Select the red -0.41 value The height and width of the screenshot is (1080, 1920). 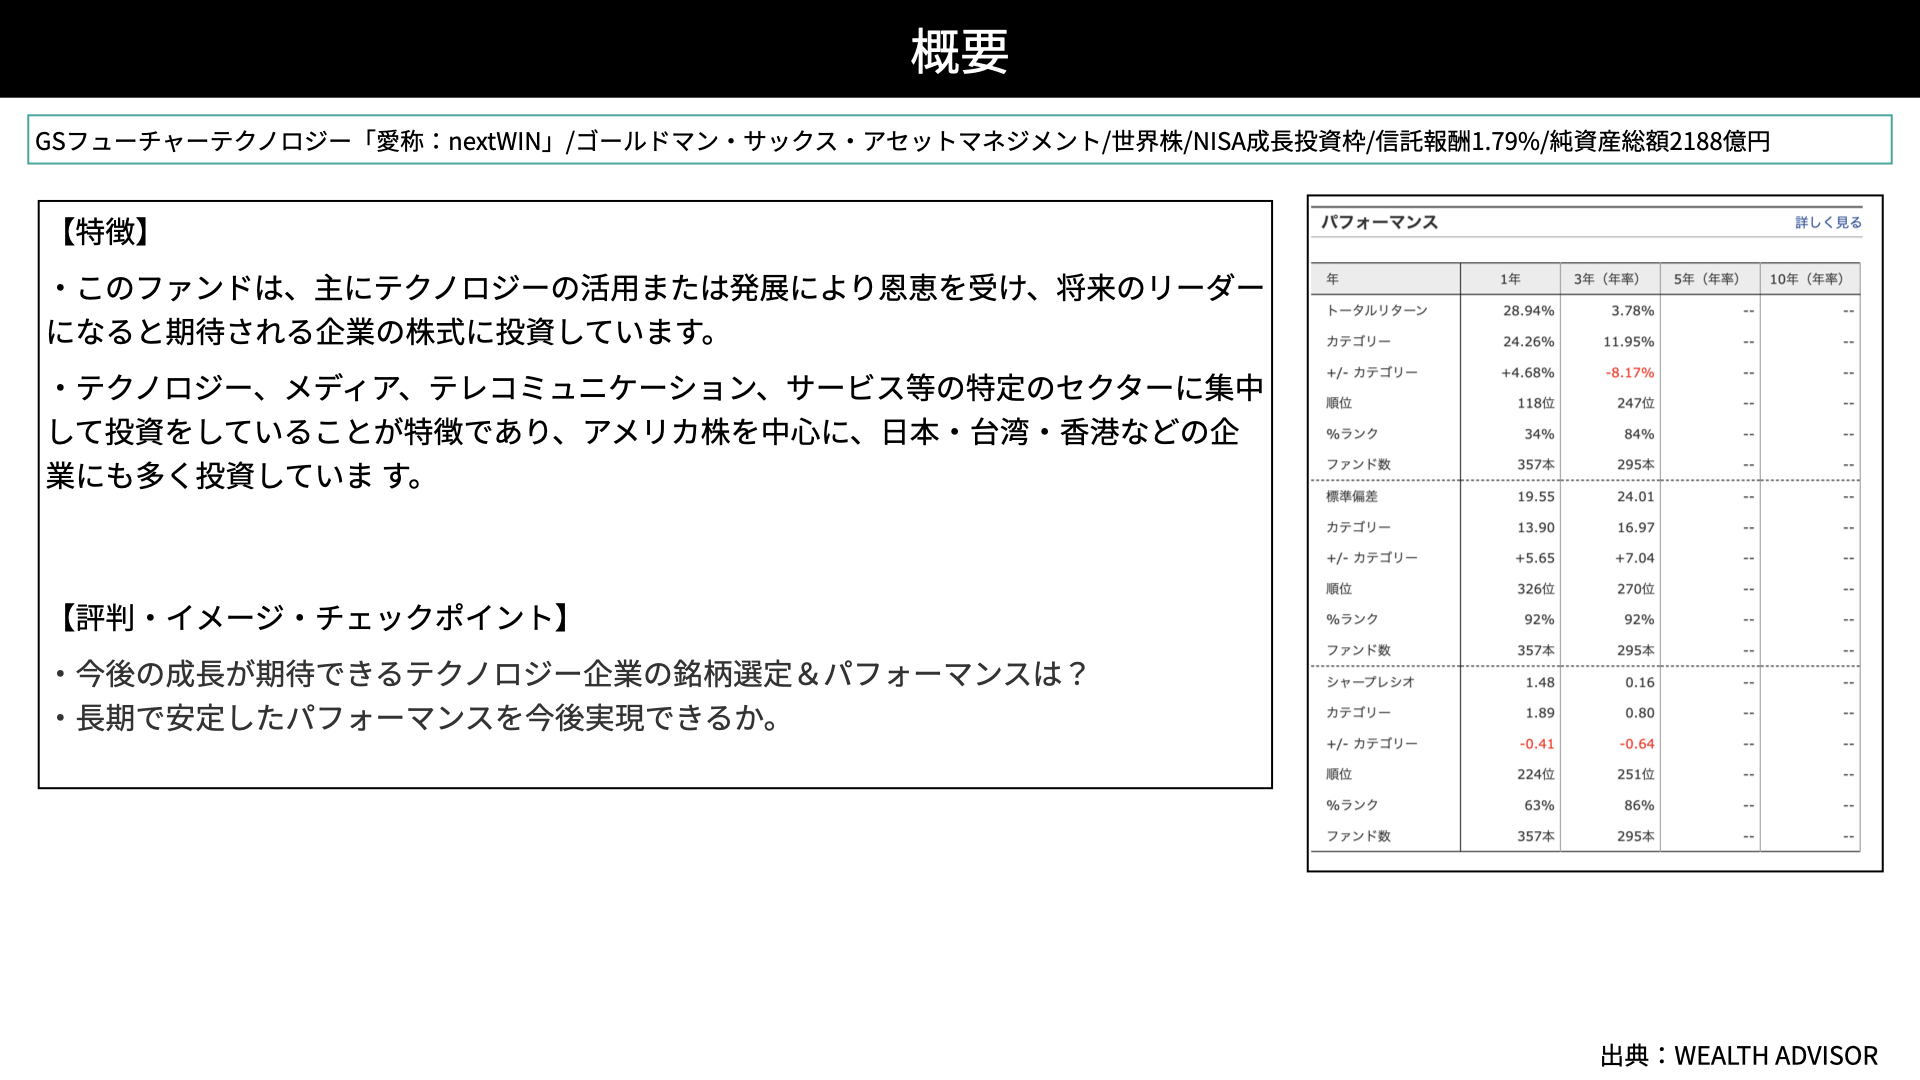coord(1537,745)
